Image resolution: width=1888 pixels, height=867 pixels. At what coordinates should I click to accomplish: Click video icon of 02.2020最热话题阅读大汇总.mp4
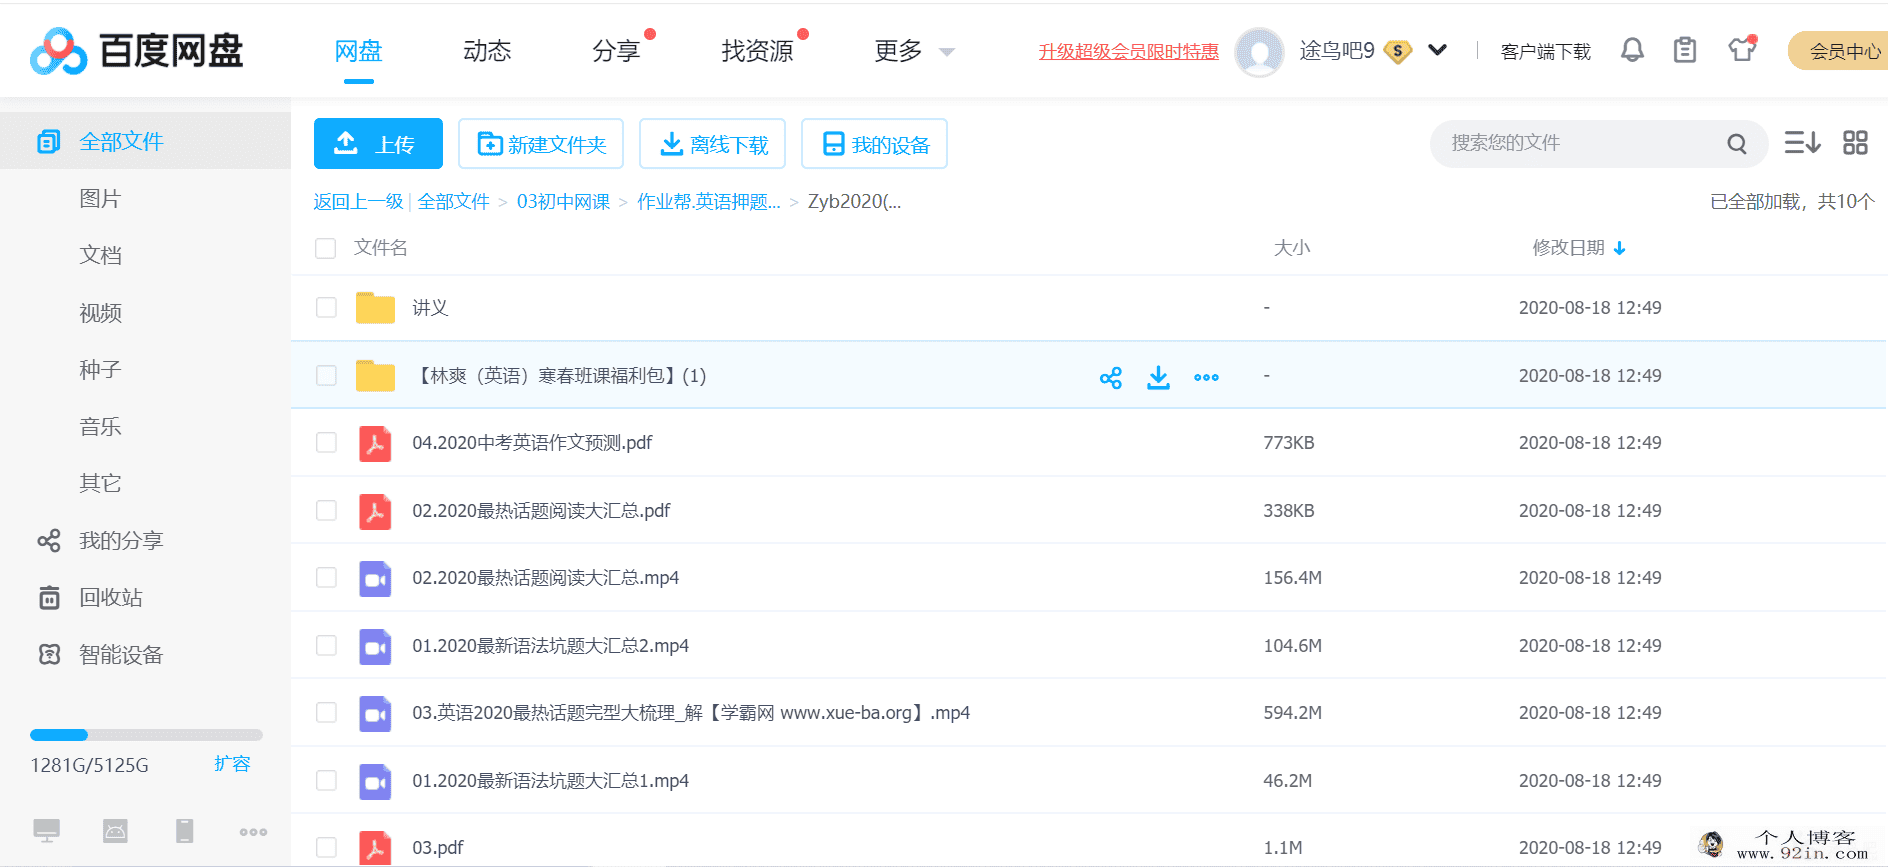coord(375,578)
